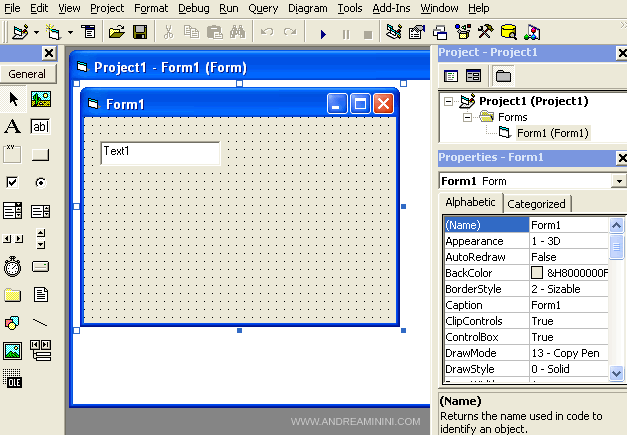Image resolution: width=627 pixels, height=435 pixels.
Task: Open the Debug menu
Action: point(194,8)
